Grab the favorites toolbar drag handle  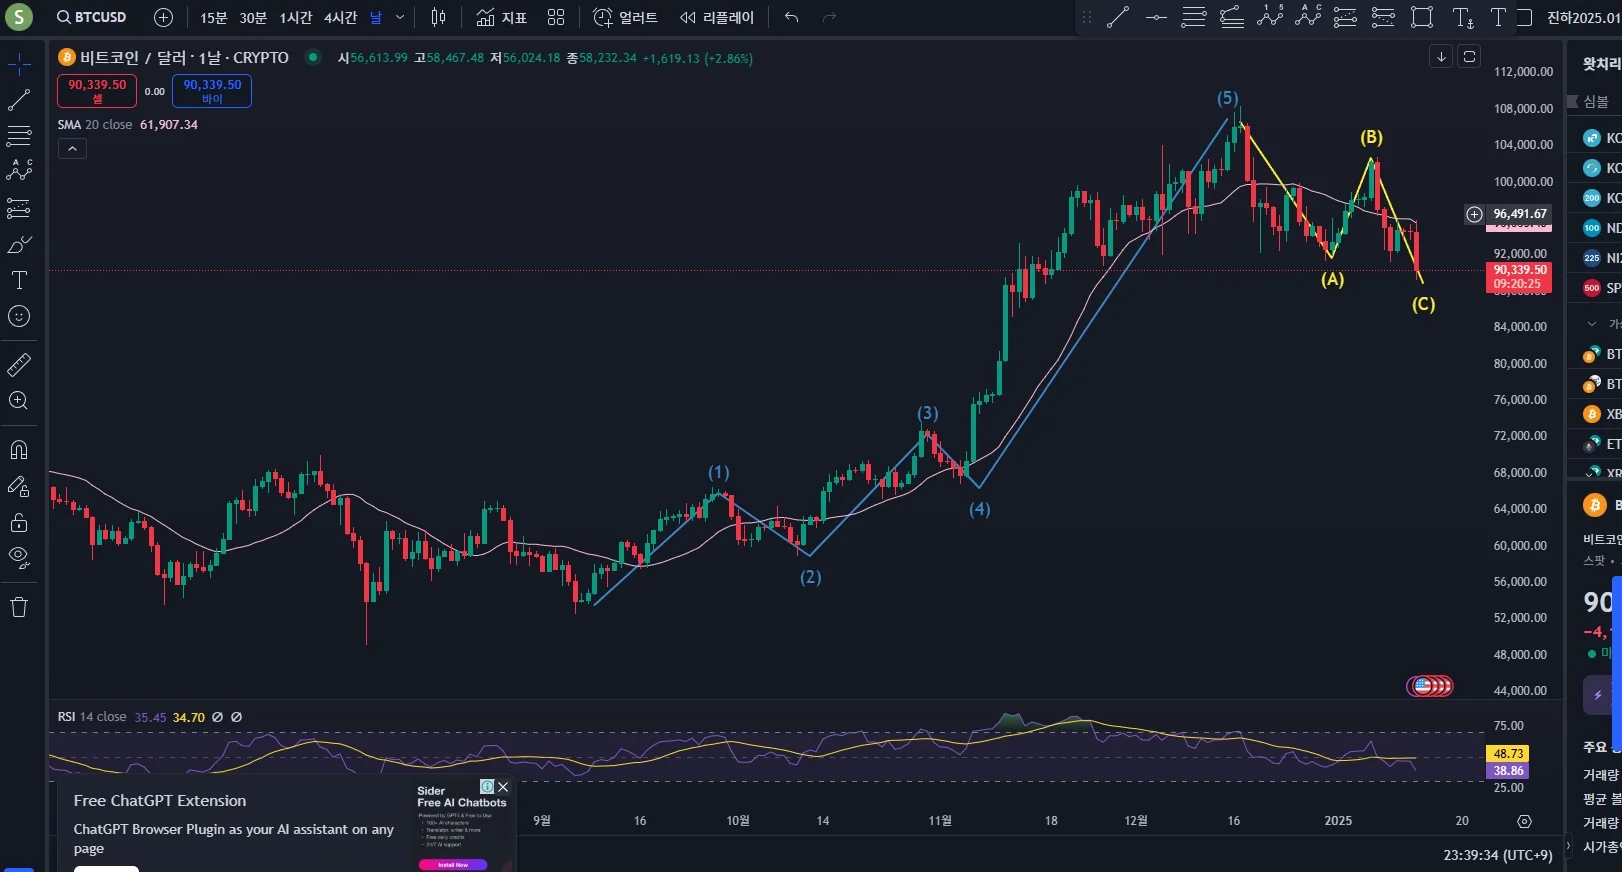pos(1087,17)
